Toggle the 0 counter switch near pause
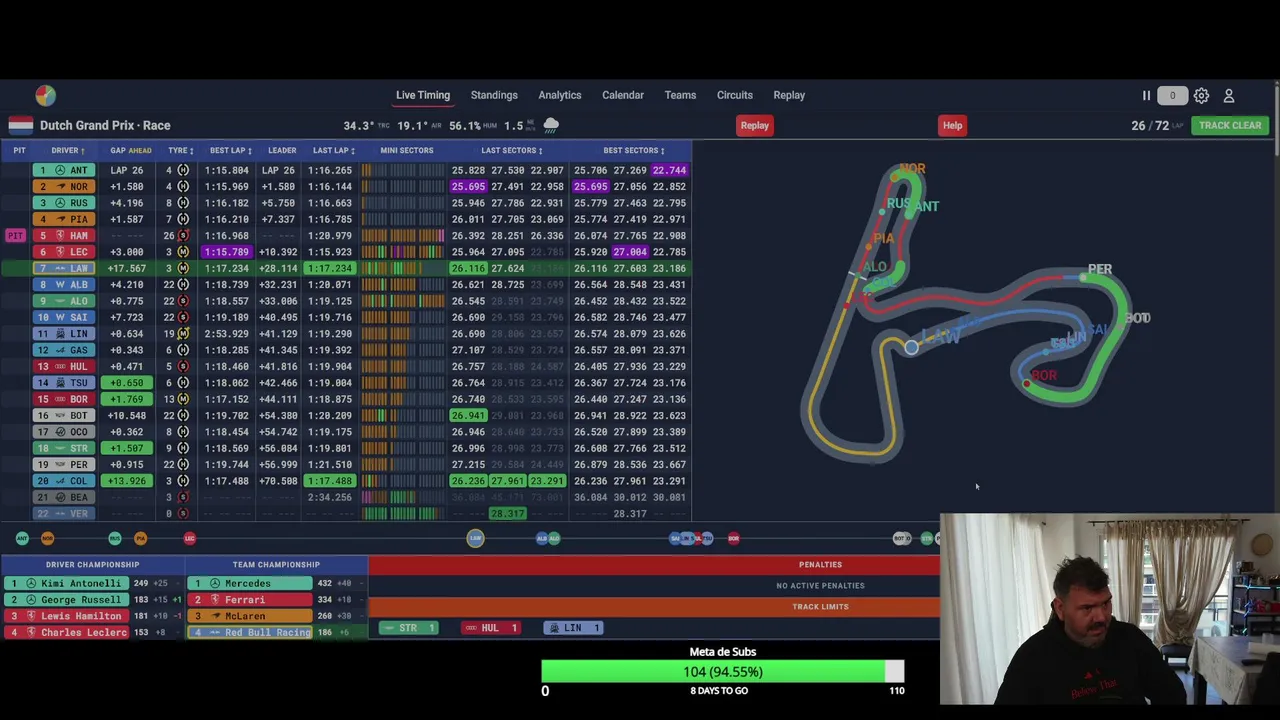This screenshot has height=720, width=1280. pos(1172,96)
